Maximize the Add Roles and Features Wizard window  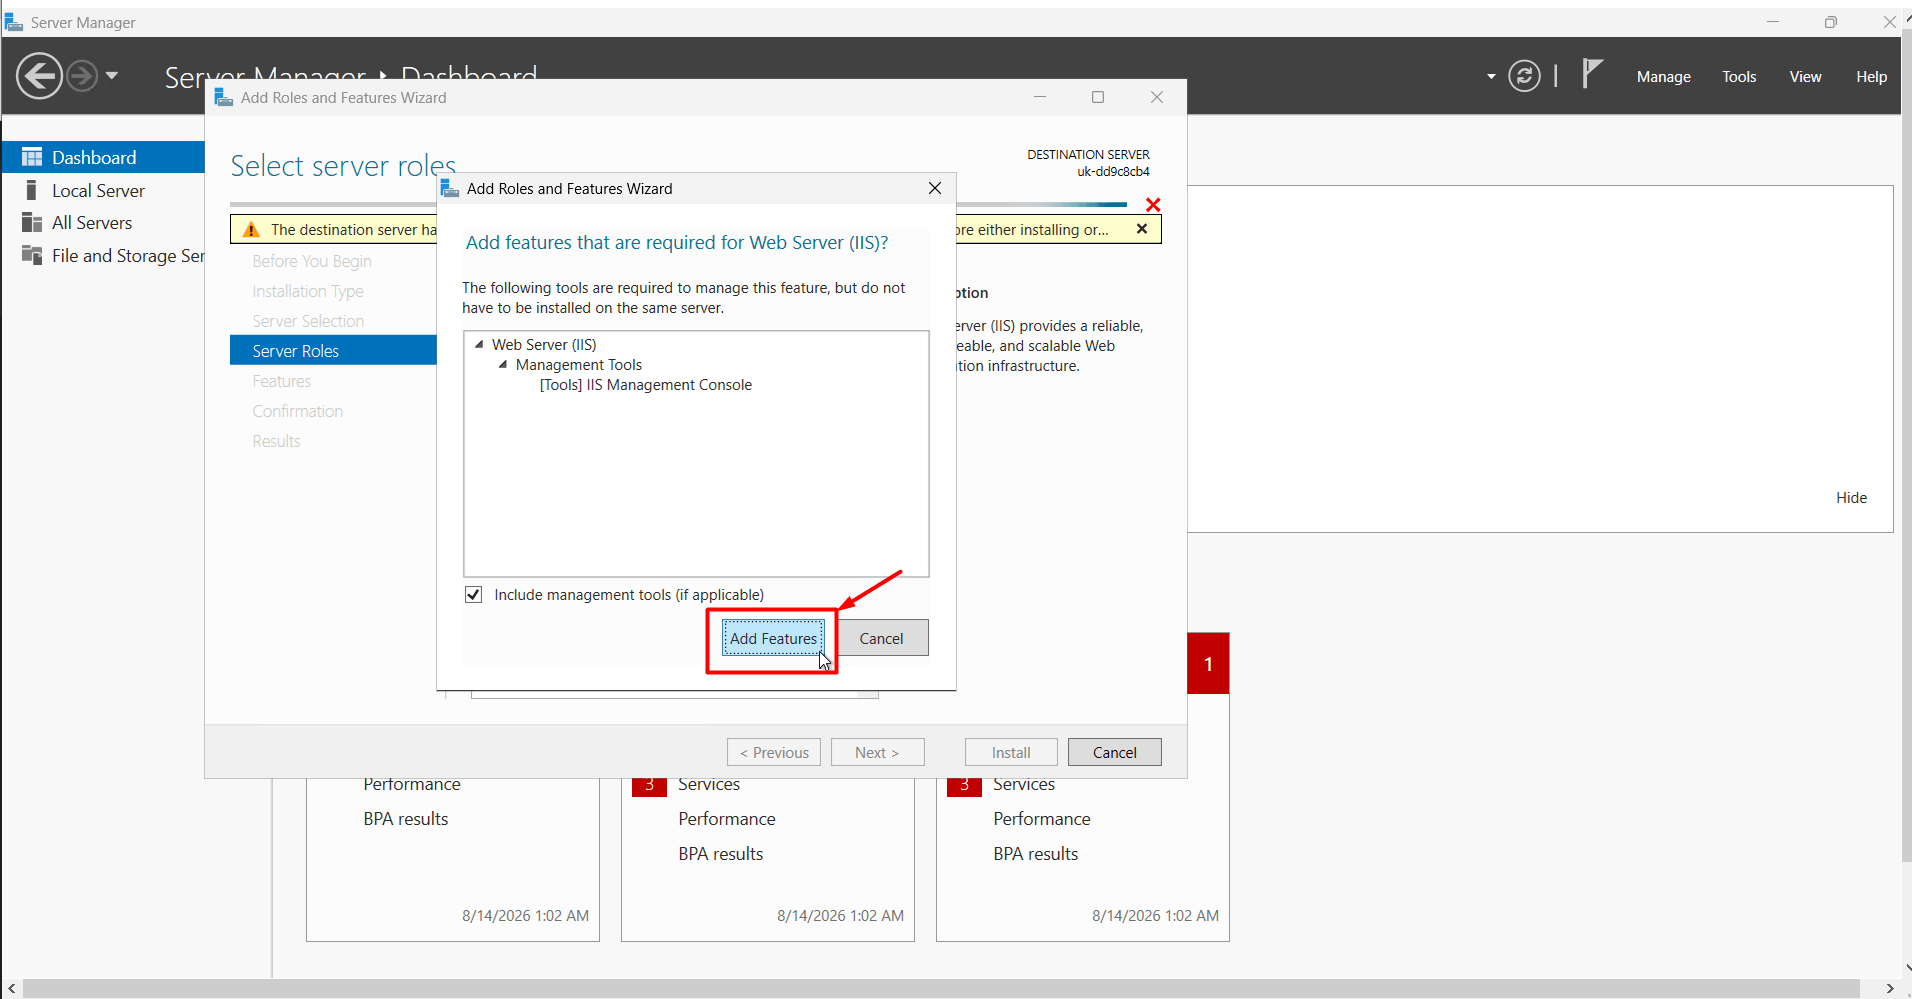click(x=1098, y=97)
